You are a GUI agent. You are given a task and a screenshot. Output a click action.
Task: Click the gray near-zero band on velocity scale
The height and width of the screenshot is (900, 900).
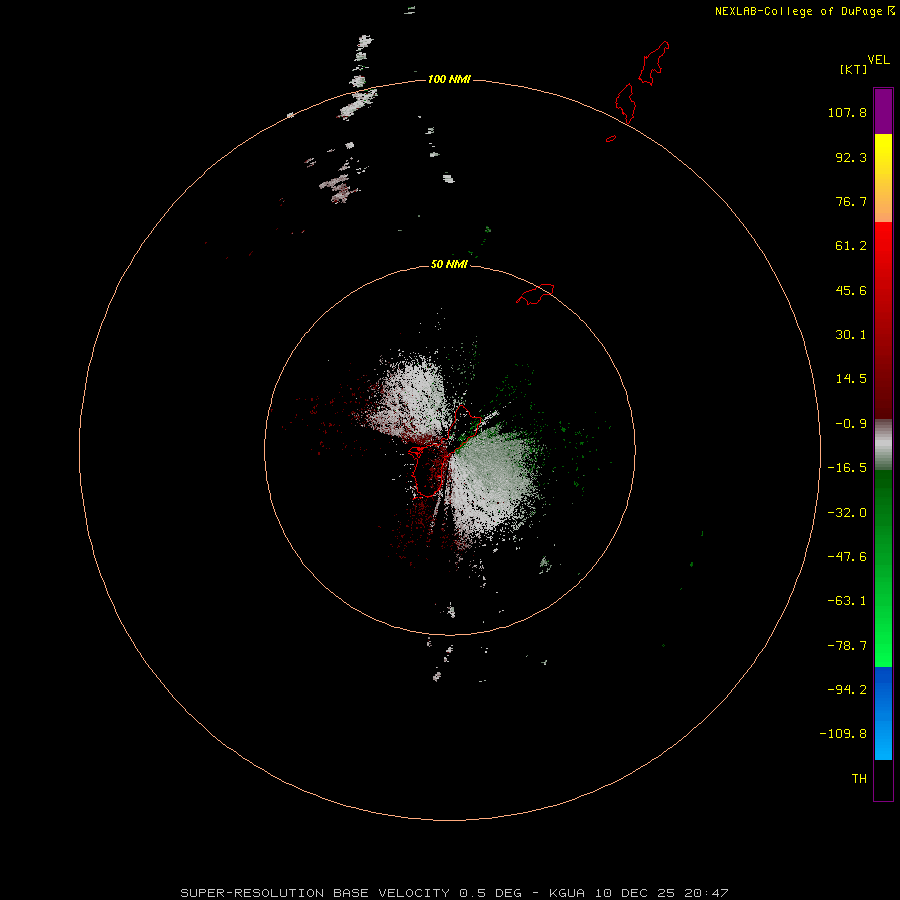pyautogui.click(x=883, y=445)
